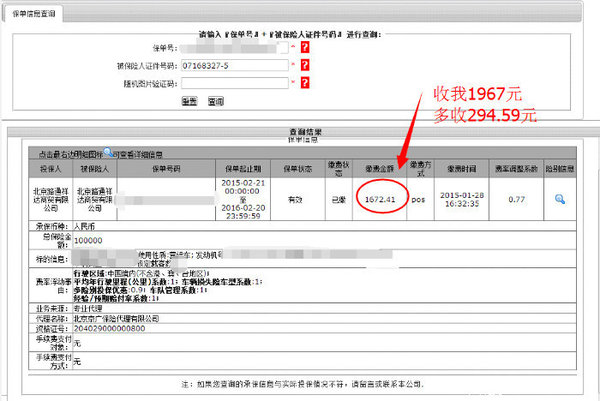Click magnifier icon in 险别信息 column
The height and width of the screenshot is (401, 600).
tap(560, 200)
